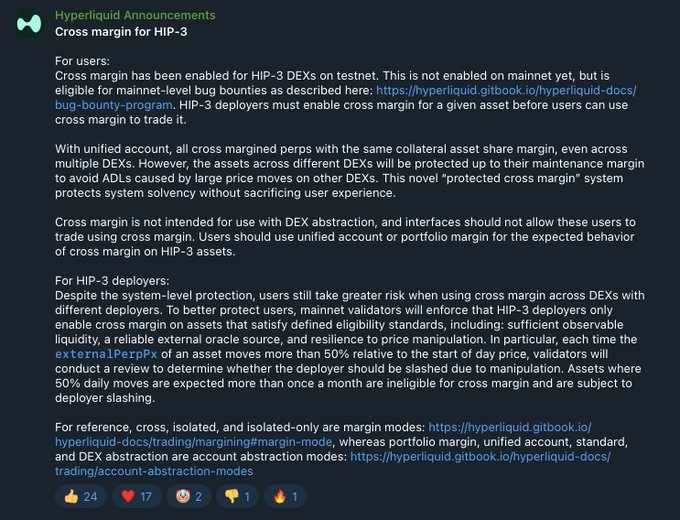This screenshot has width=680, height=520.
Task: Click the 'Cross margin for HIP-3' title
Action: pos(120,31)
